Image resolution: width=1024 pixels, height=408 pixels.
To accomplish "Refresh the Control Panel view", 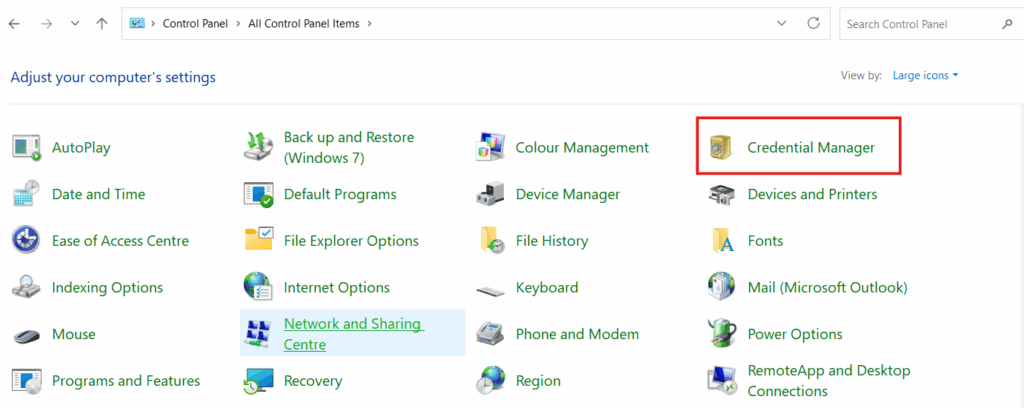I will pyautogui.click(x=813, y=24).
